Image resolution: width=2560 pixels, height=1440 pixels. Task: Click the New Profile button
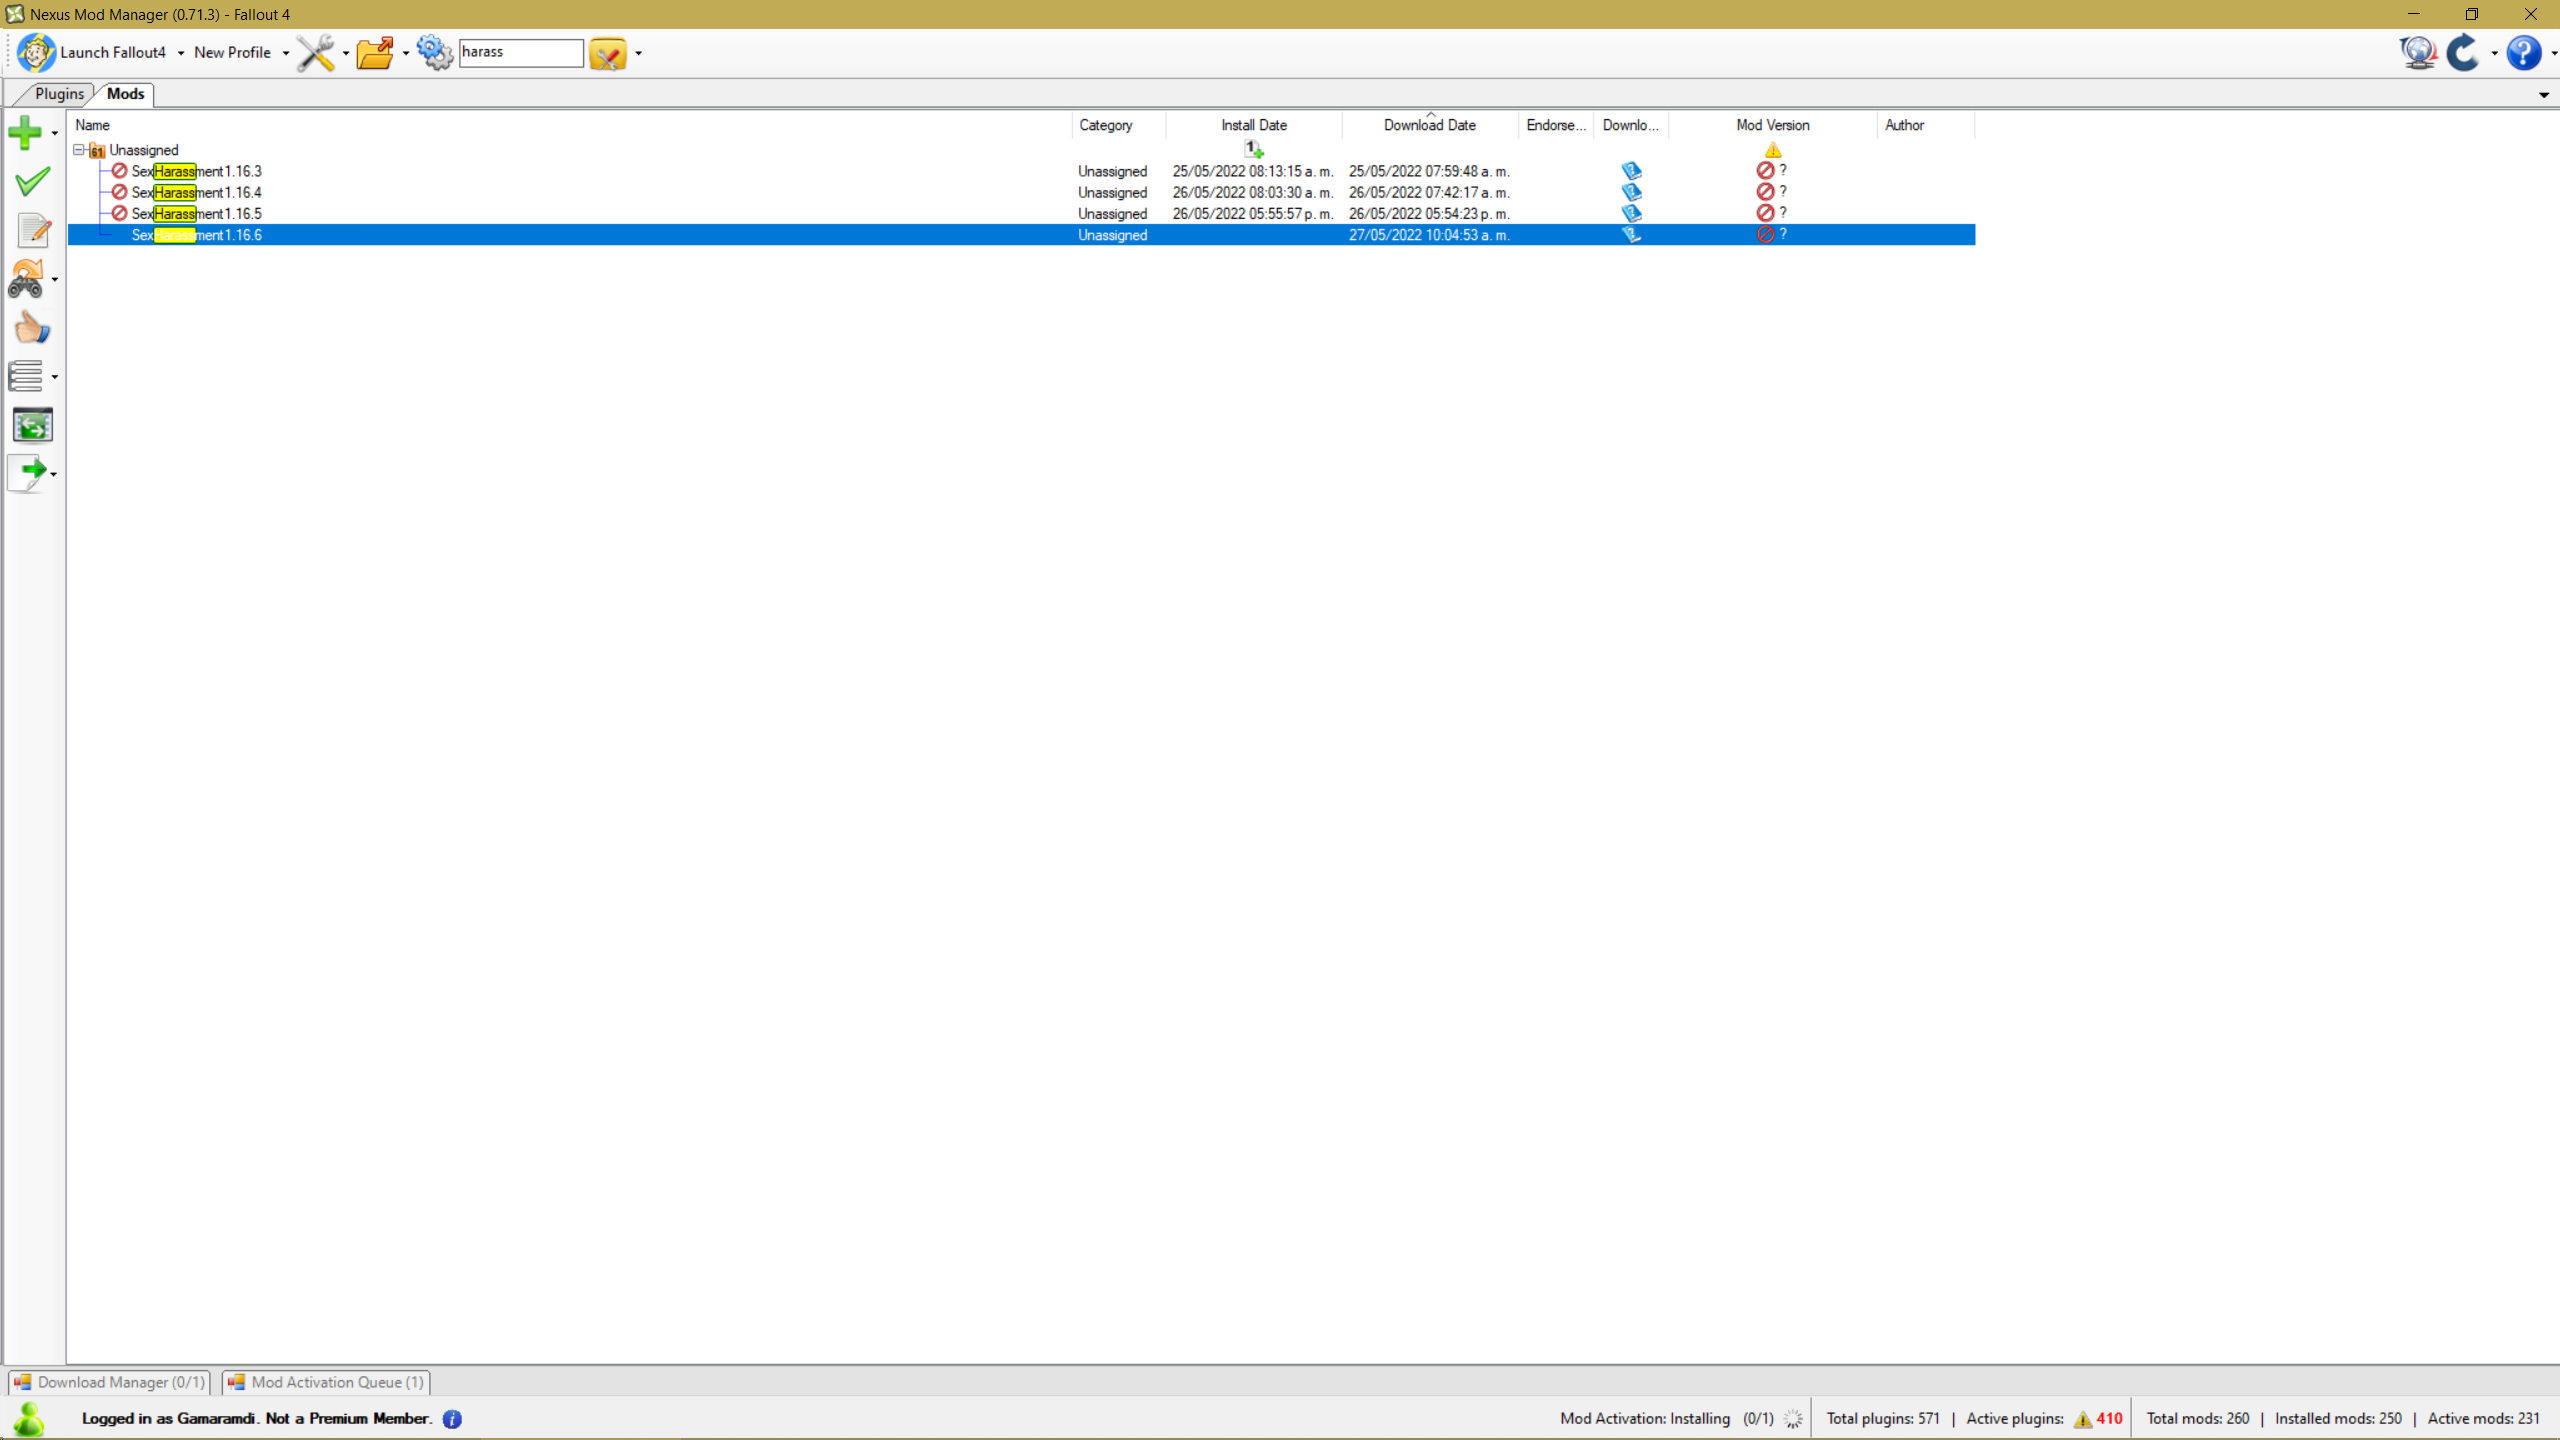coord(233,53)
